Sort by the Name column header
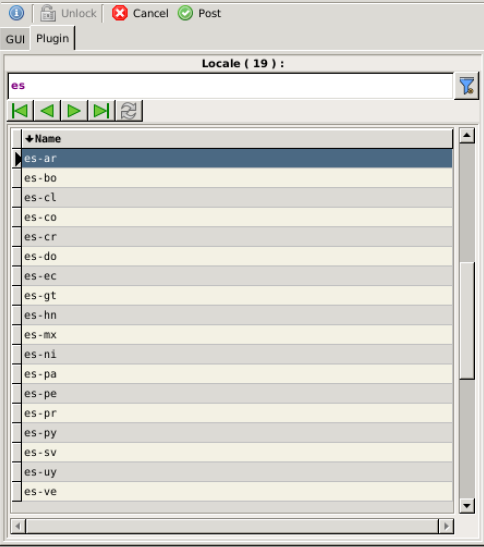The image size is (484, 547). click(237, 138)
